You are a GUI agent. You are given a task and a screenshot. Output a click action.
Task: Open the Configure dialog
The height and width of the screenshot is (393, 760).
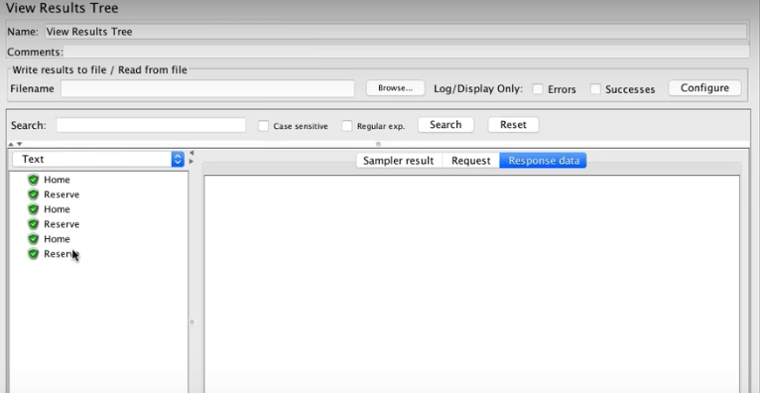click(704, 88)
